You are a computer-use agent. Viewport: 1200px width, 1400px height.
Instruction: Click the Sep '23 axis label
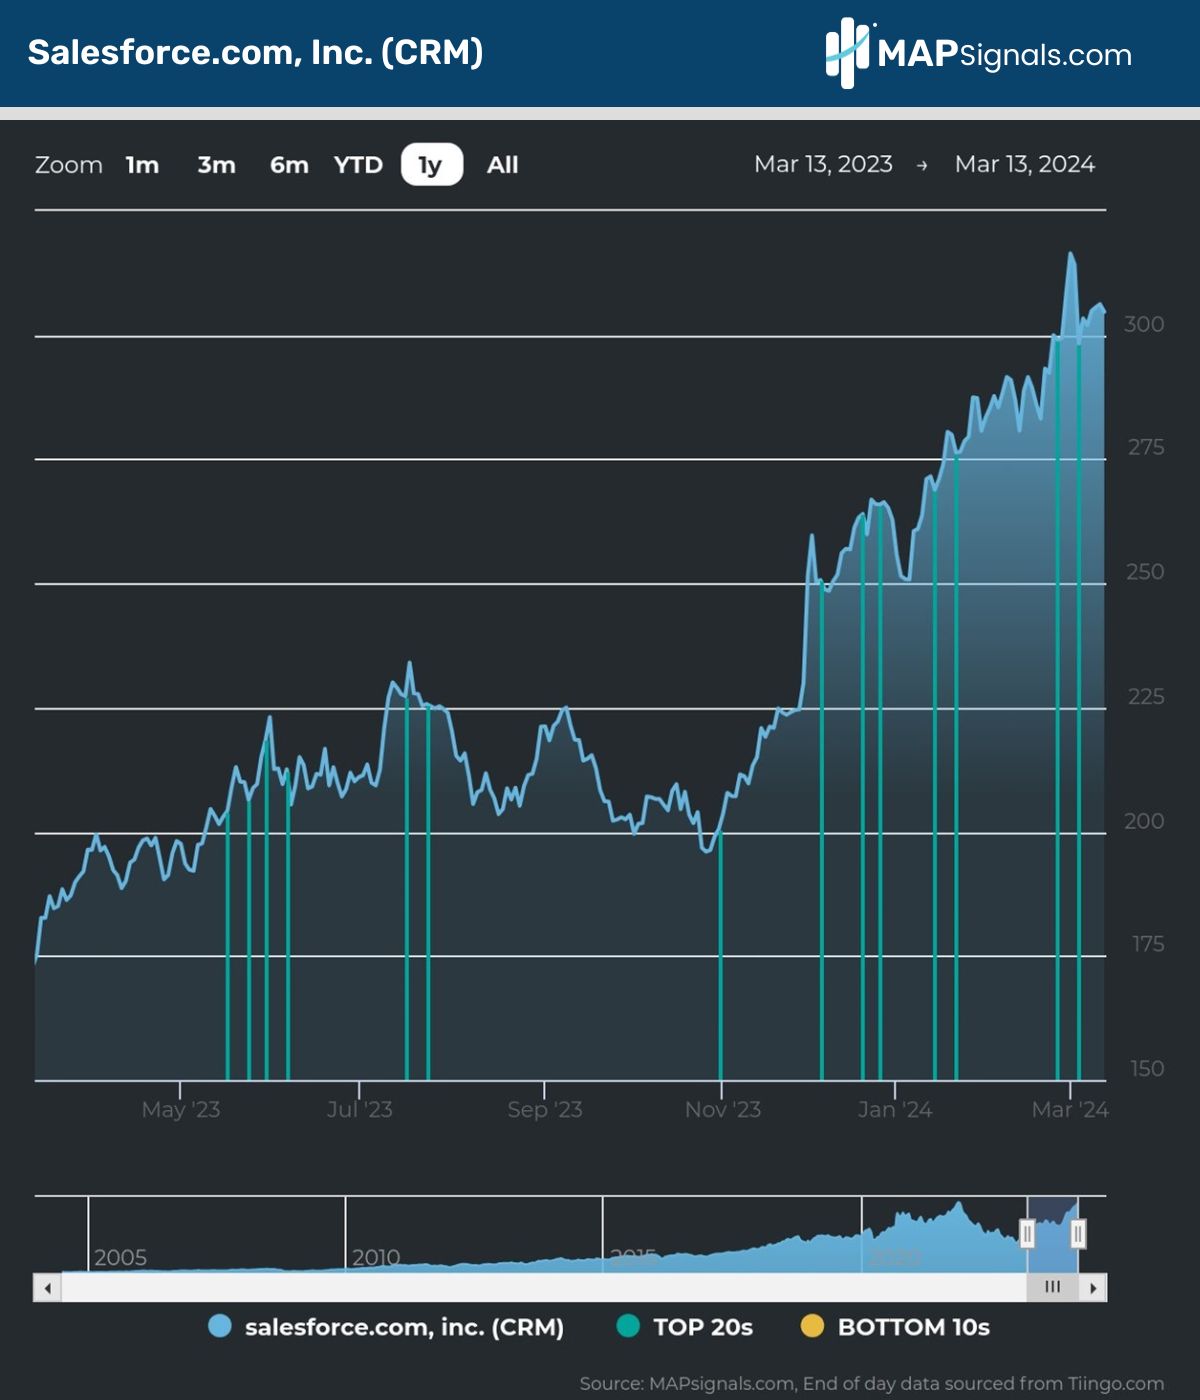click(545, 1109)
